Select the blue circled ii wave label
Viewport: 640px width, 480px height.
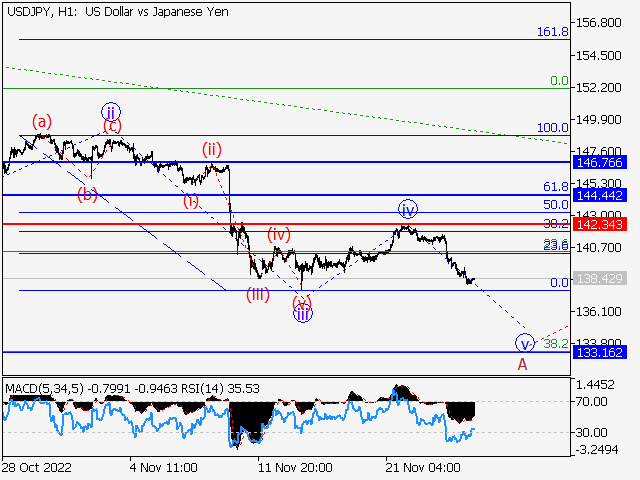pyautogui.click(x=111, y=112)
